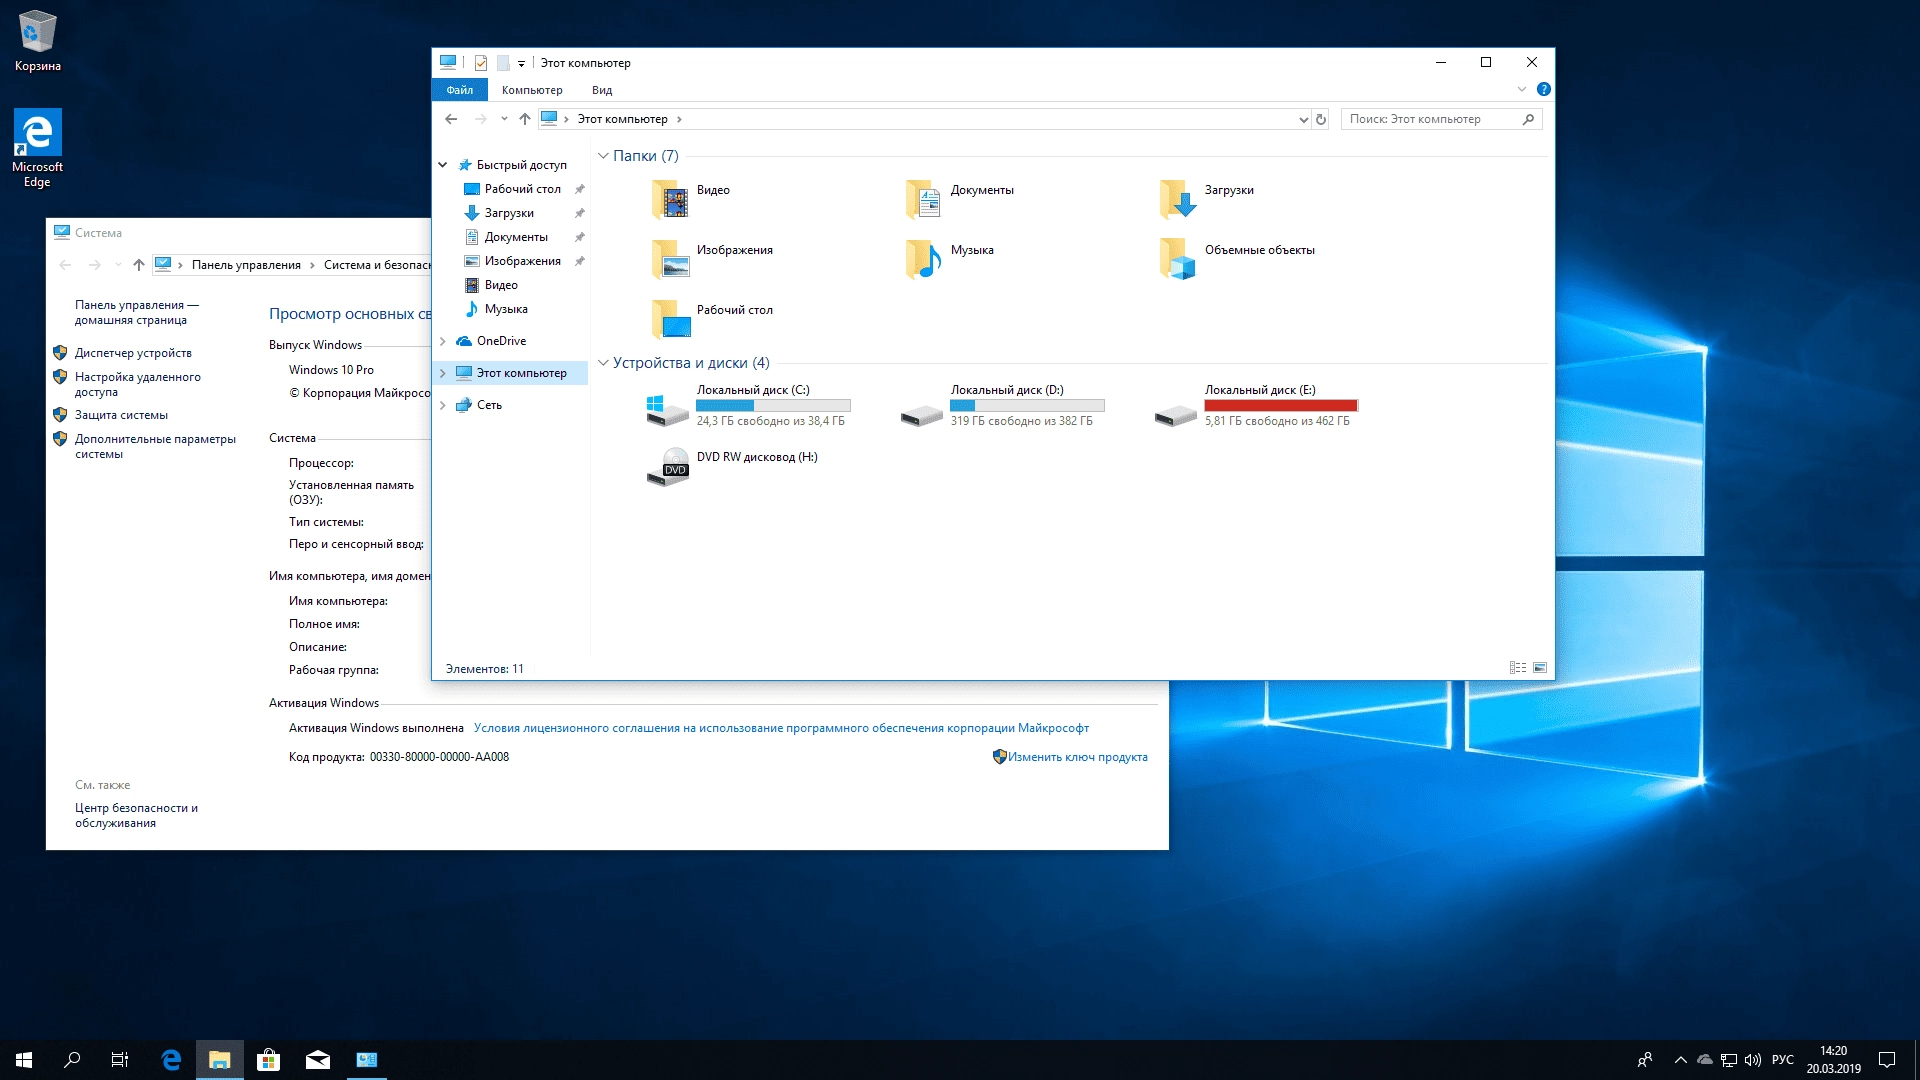The width and height of the screenshot is (1920, 1080).
Task: Open Центр безопасности и обслуживания link
Action: click(136, 815)
